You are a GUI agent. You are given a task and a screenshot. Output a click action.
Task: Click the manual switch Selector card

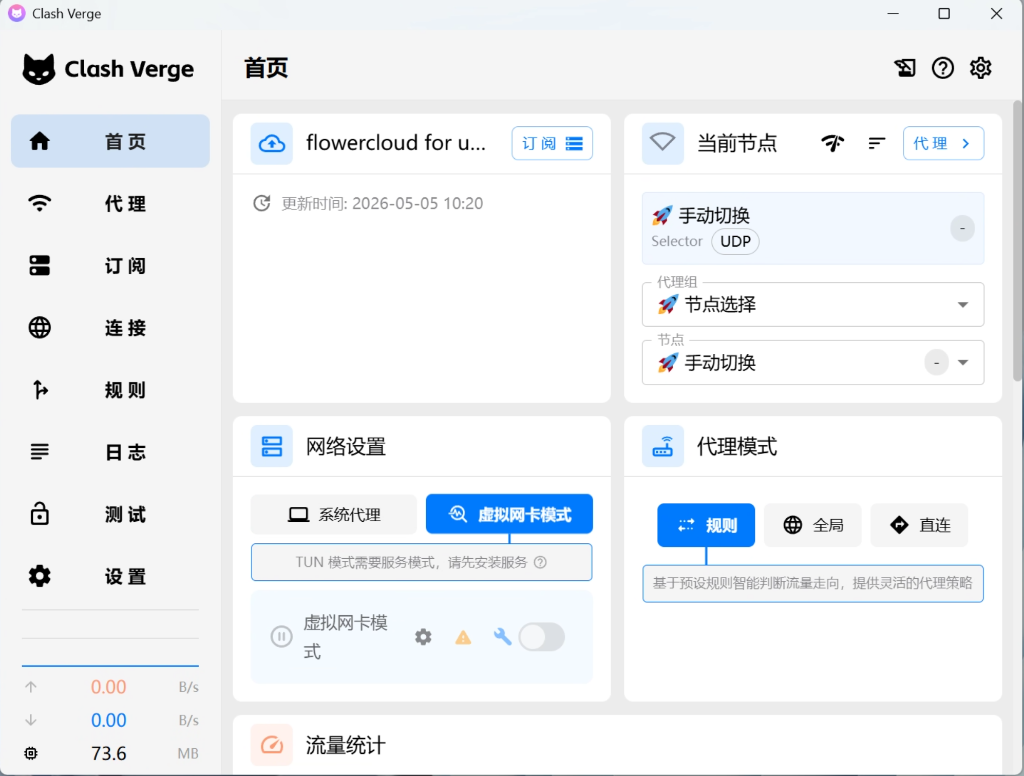812,229
